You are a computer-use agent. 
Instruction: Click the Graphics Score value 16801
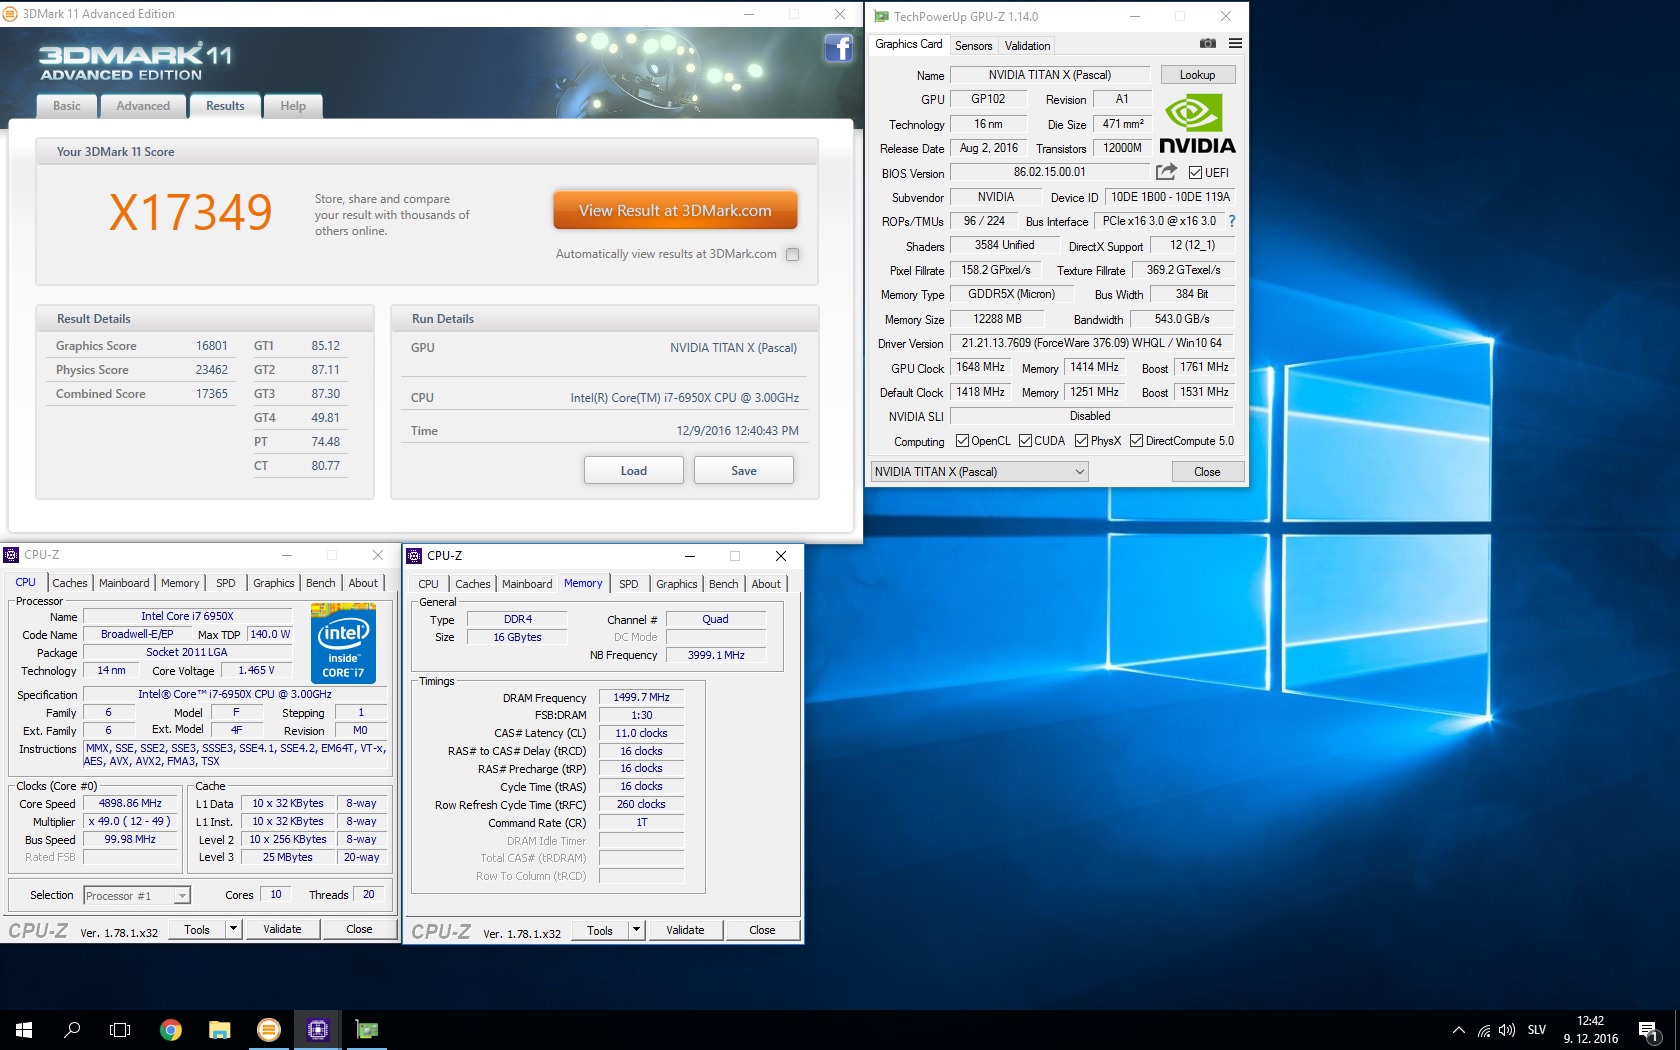point(211,346)
